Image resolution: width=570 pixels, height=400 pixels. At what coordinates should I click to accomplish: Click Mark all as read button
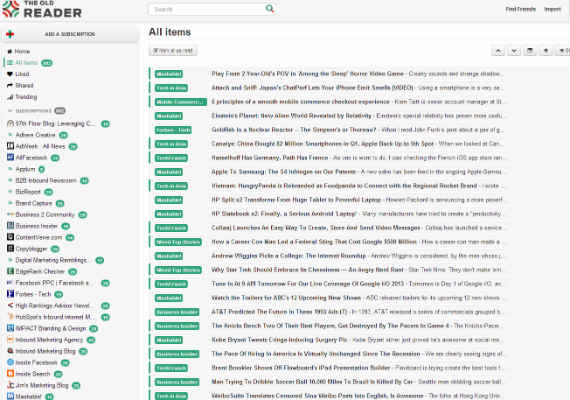point(173,51)
